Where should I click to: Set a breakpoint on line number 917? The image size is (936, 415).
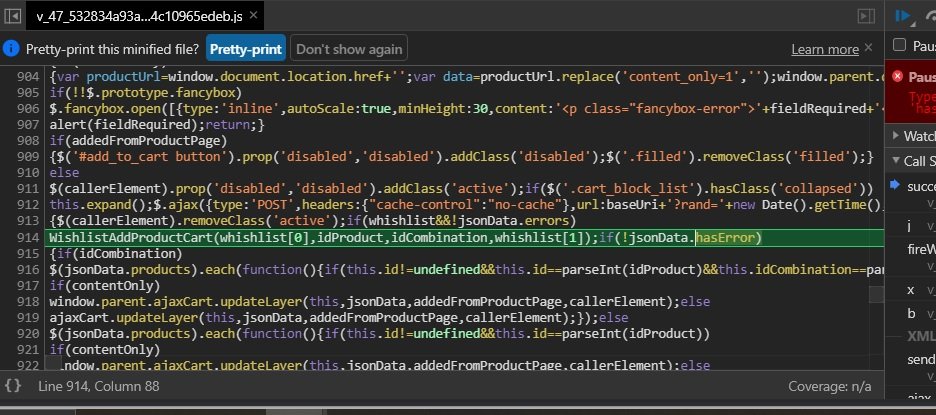28,285
